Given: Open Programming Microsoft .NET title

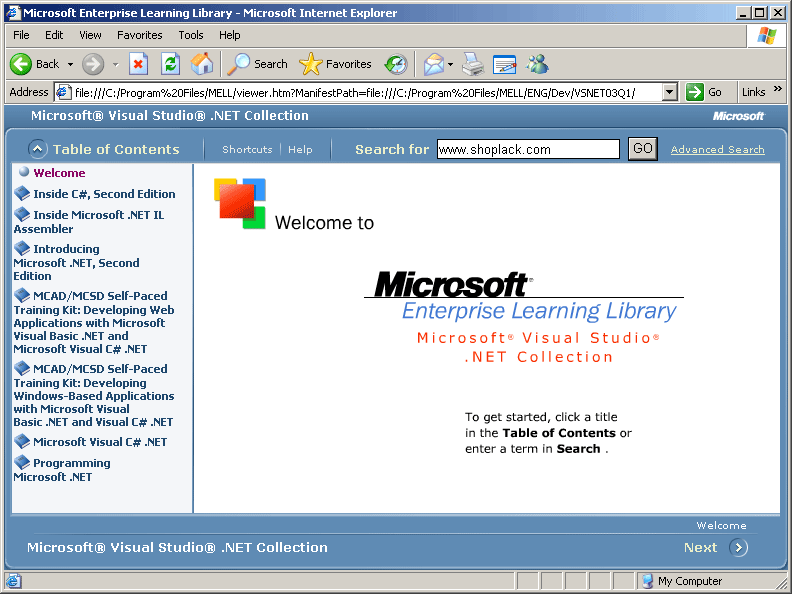Looking at the screenshot, I should [x=62, y=470].
